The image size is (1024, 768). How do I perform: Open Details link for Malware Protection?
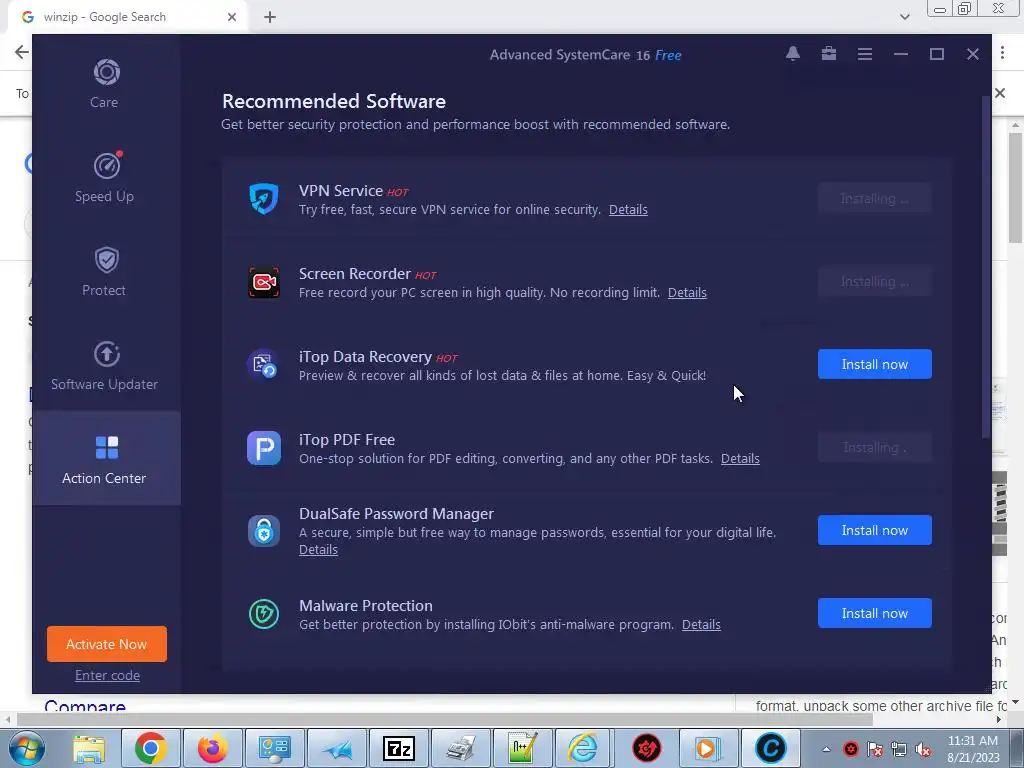701,625
